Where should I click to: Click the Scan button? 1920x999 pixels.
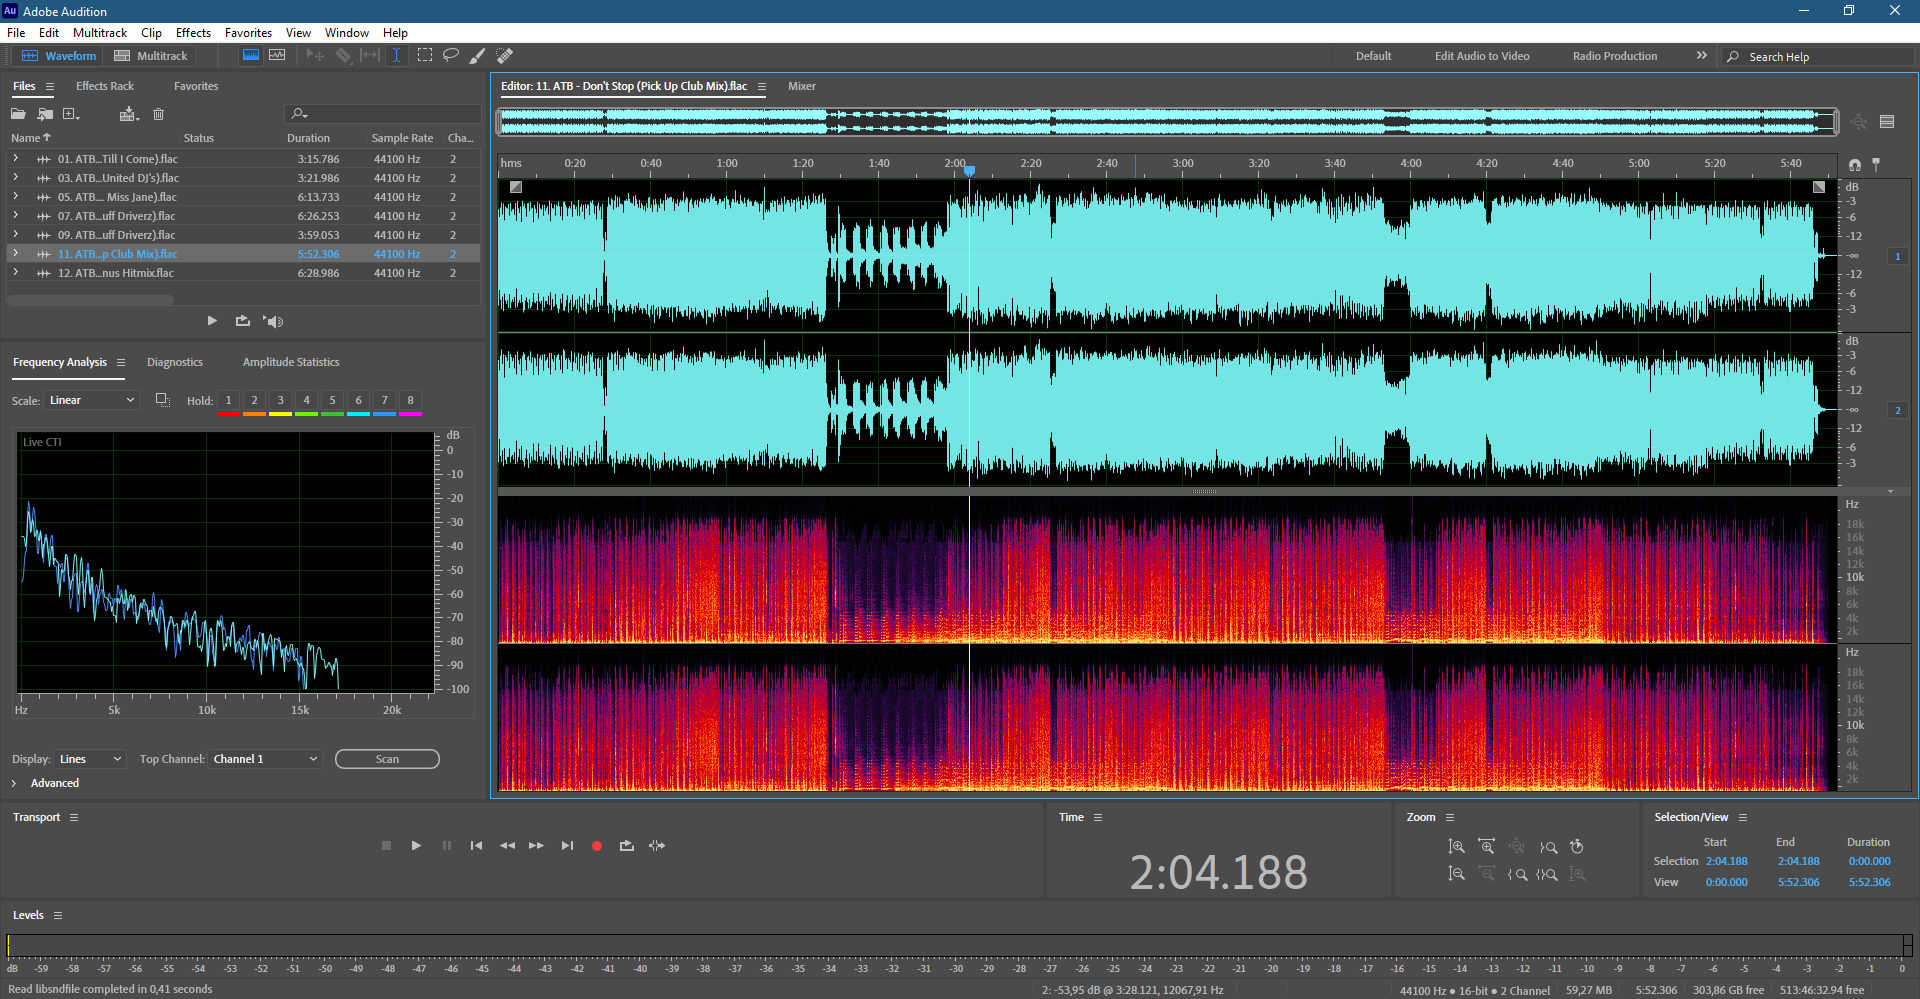(x=387, y=759)
